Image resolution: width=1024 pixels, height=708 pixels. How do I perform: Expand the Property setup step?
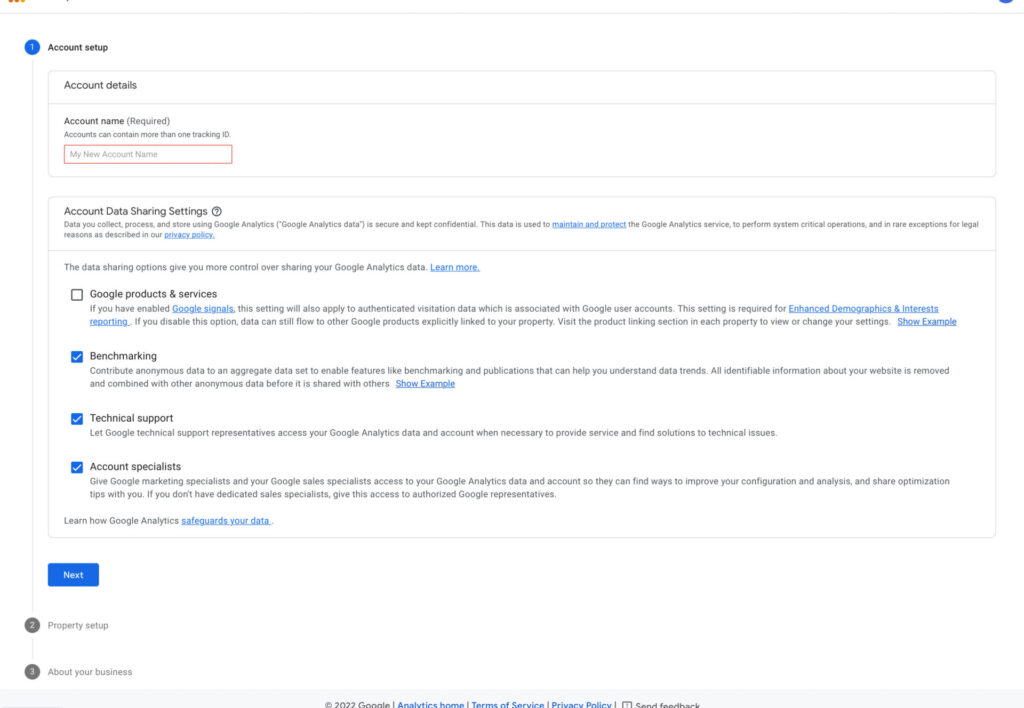coord(78,625)
